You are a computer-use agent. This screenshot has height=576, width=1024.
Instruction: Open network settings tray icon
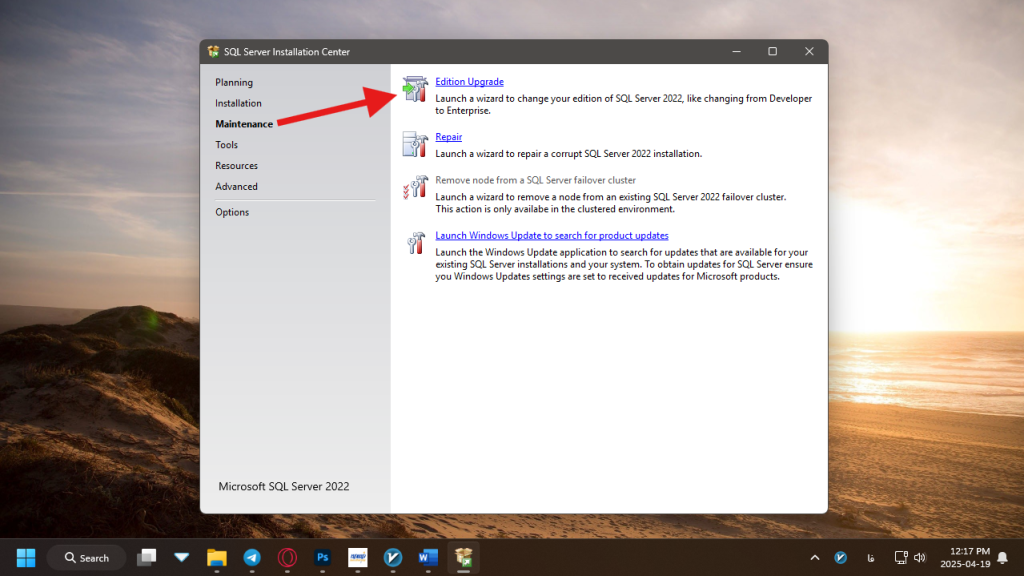click(901, 558)
